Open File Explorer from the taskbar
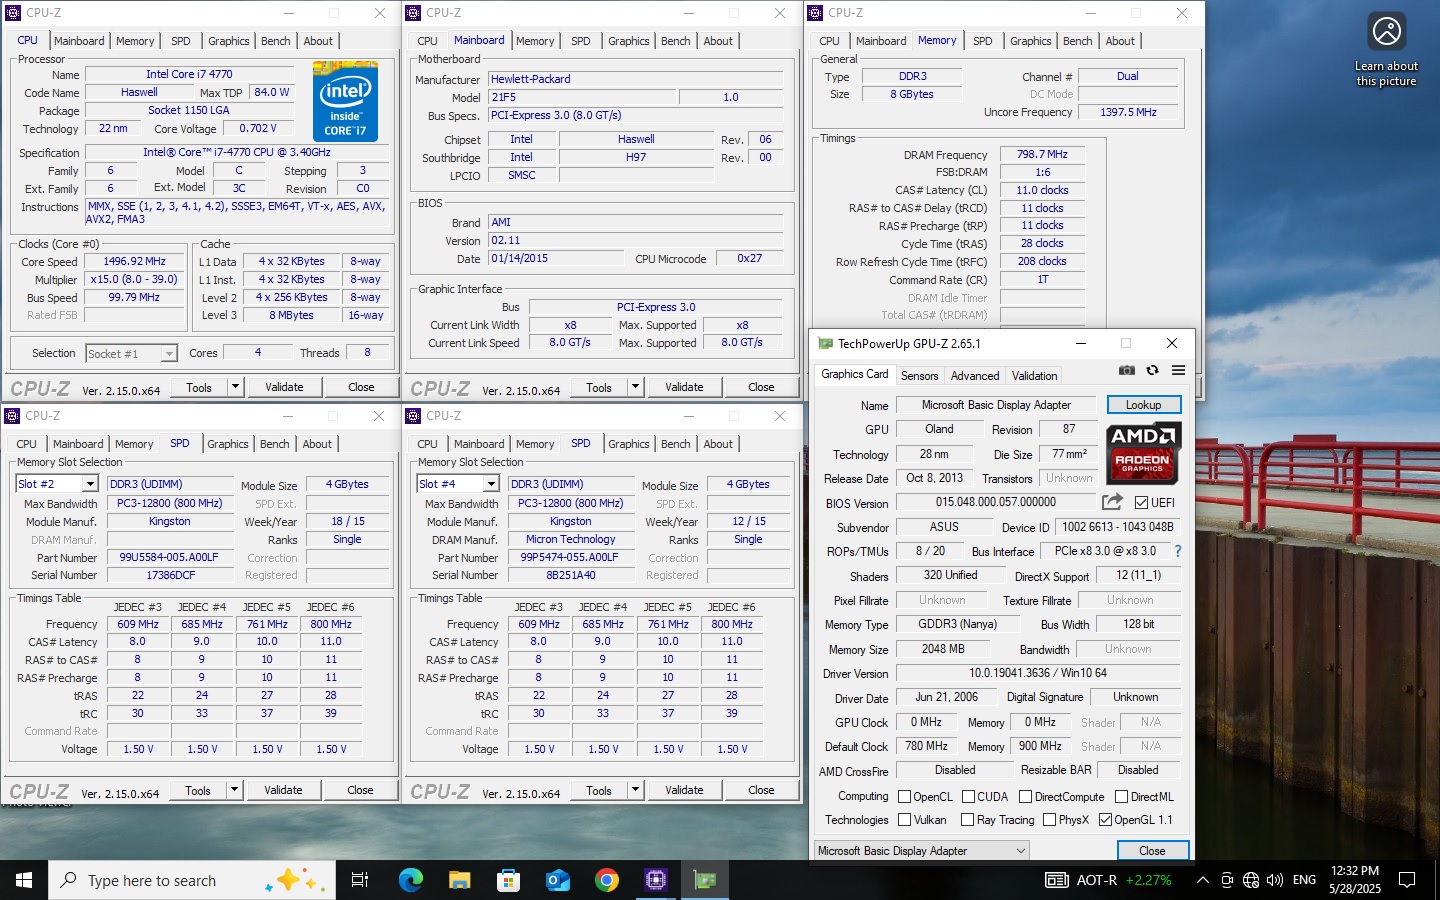1440x900 pixels. coord(459,880)
